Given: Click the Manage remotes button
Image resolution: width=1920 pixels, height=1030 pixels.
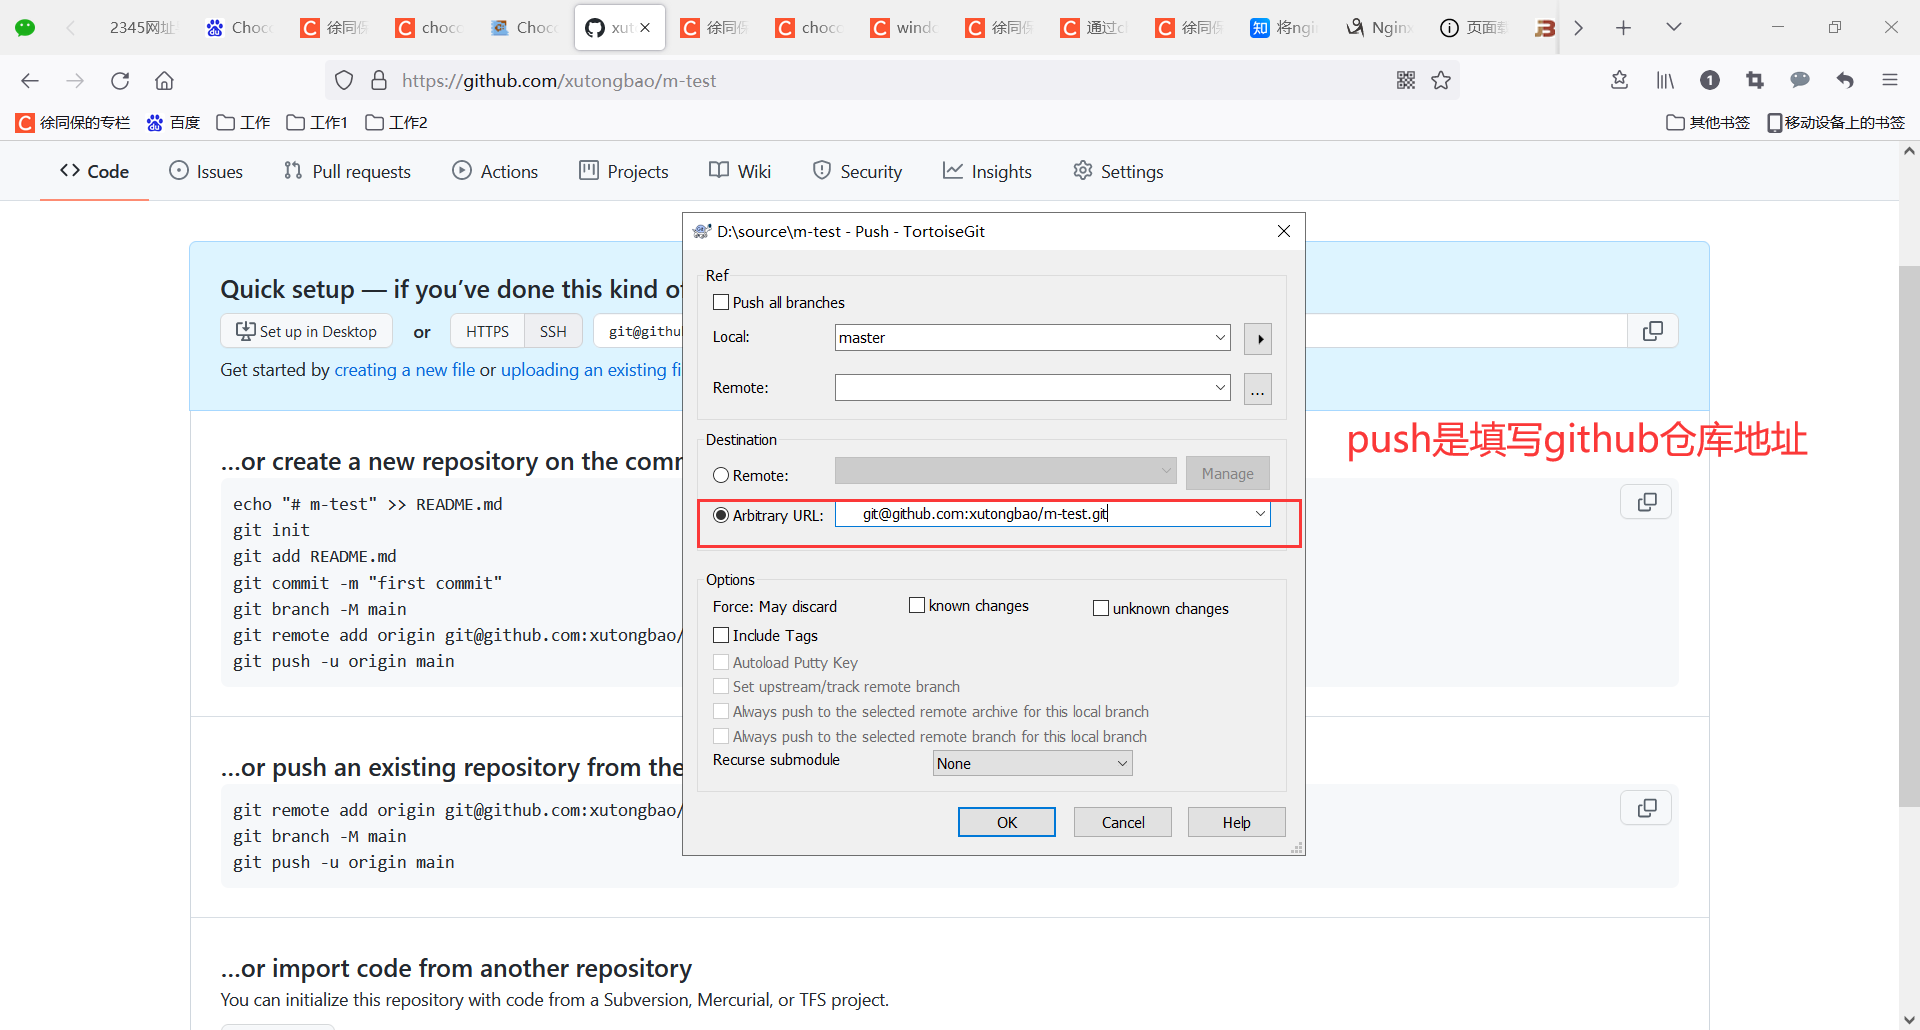Looking at the screenshot, I should 1228,474.
